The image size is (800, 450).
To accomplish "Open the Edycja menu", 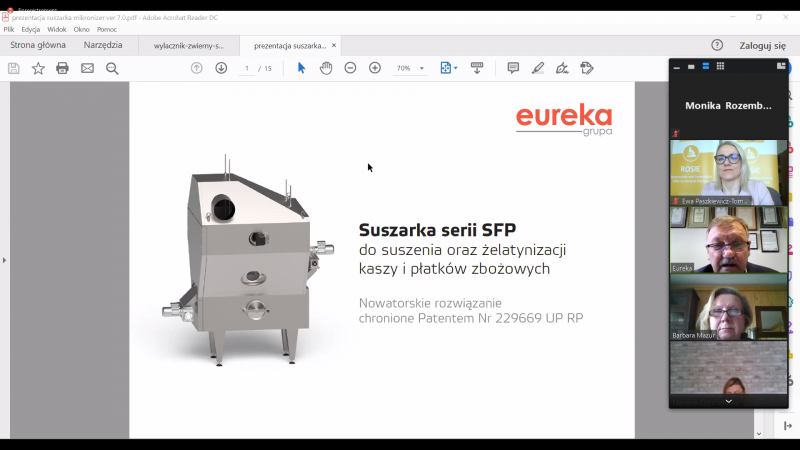I will point(31,30).
